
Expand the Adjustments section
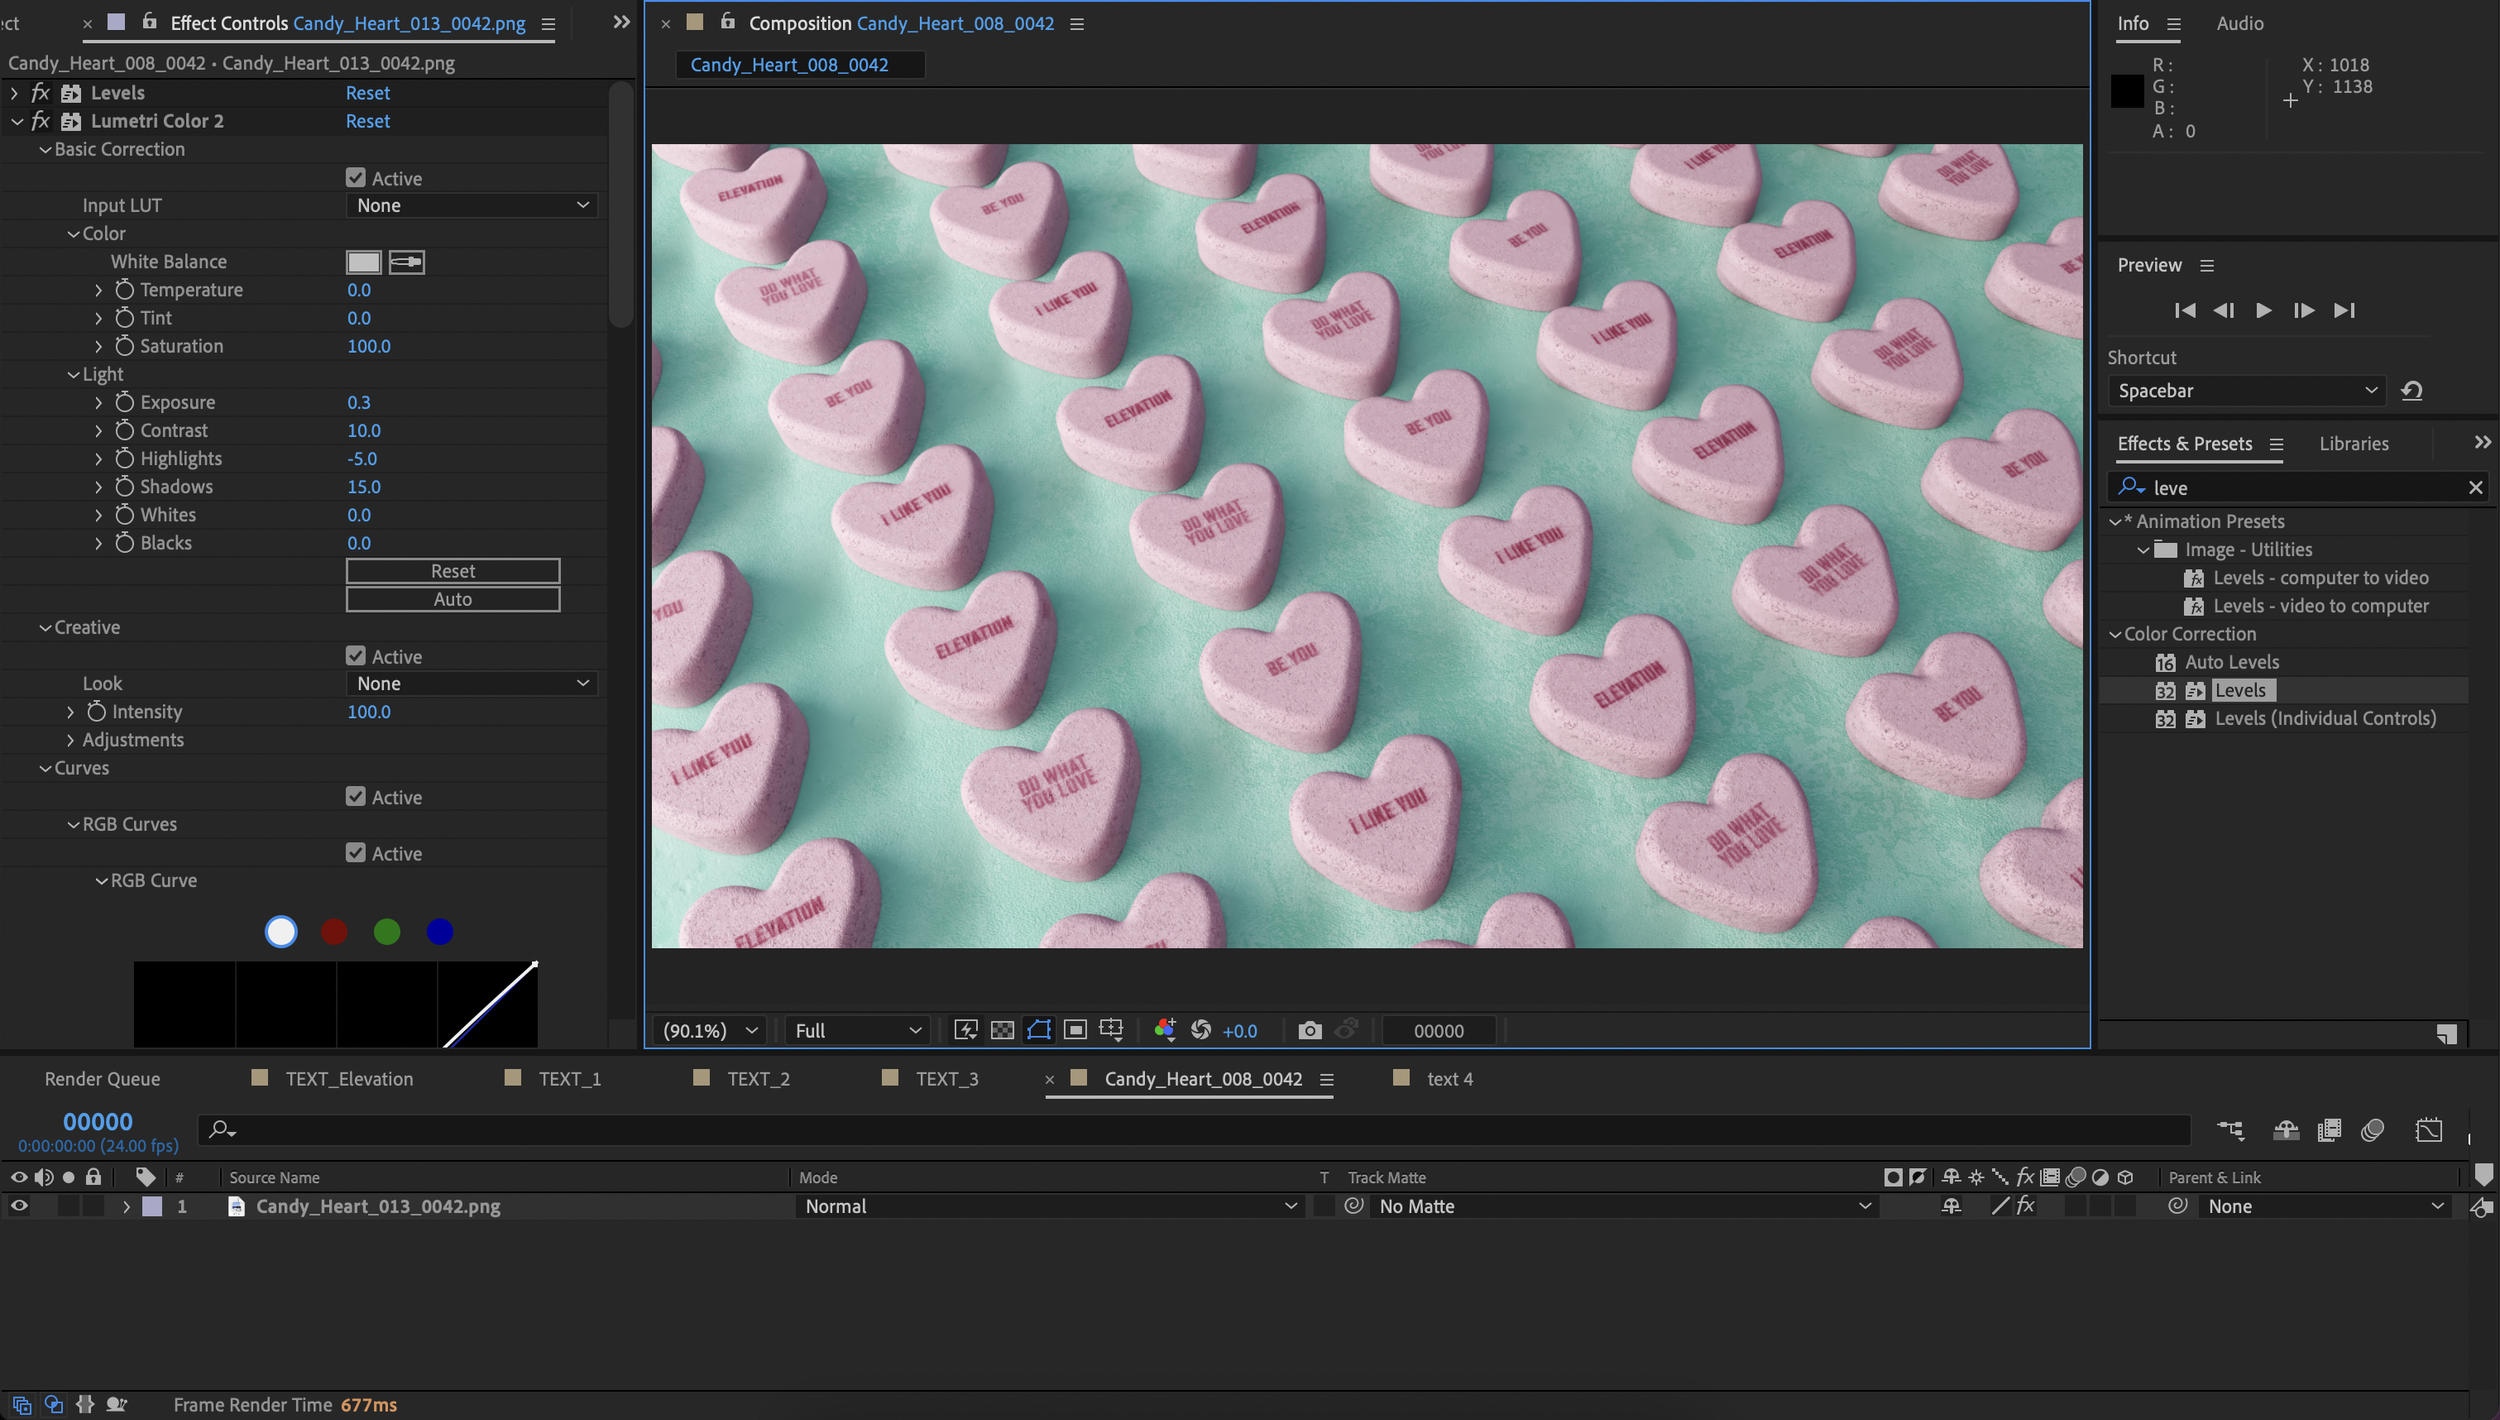(x=70, y=740)
